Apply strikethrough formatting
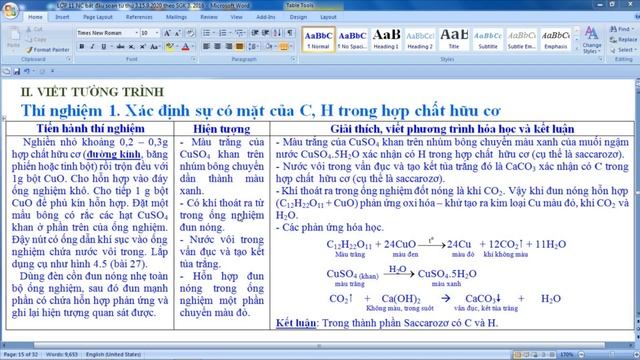The image size is (640, 360). click(x=120, y=47)
